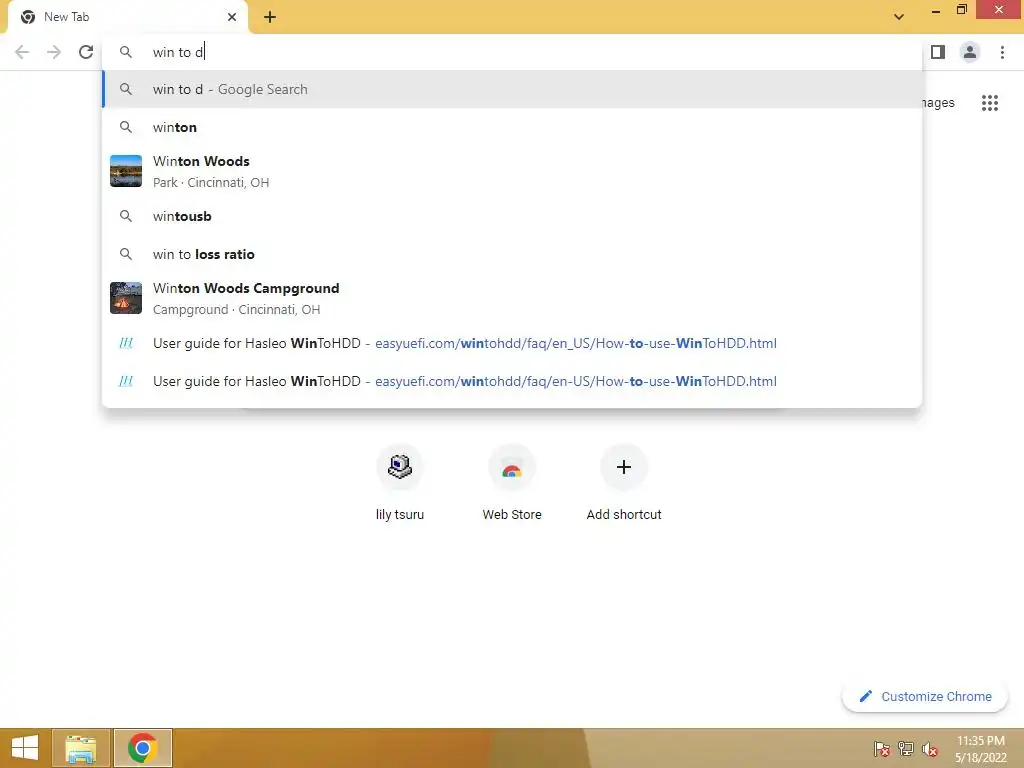Click the network tray icon

(x=906, y=749)
